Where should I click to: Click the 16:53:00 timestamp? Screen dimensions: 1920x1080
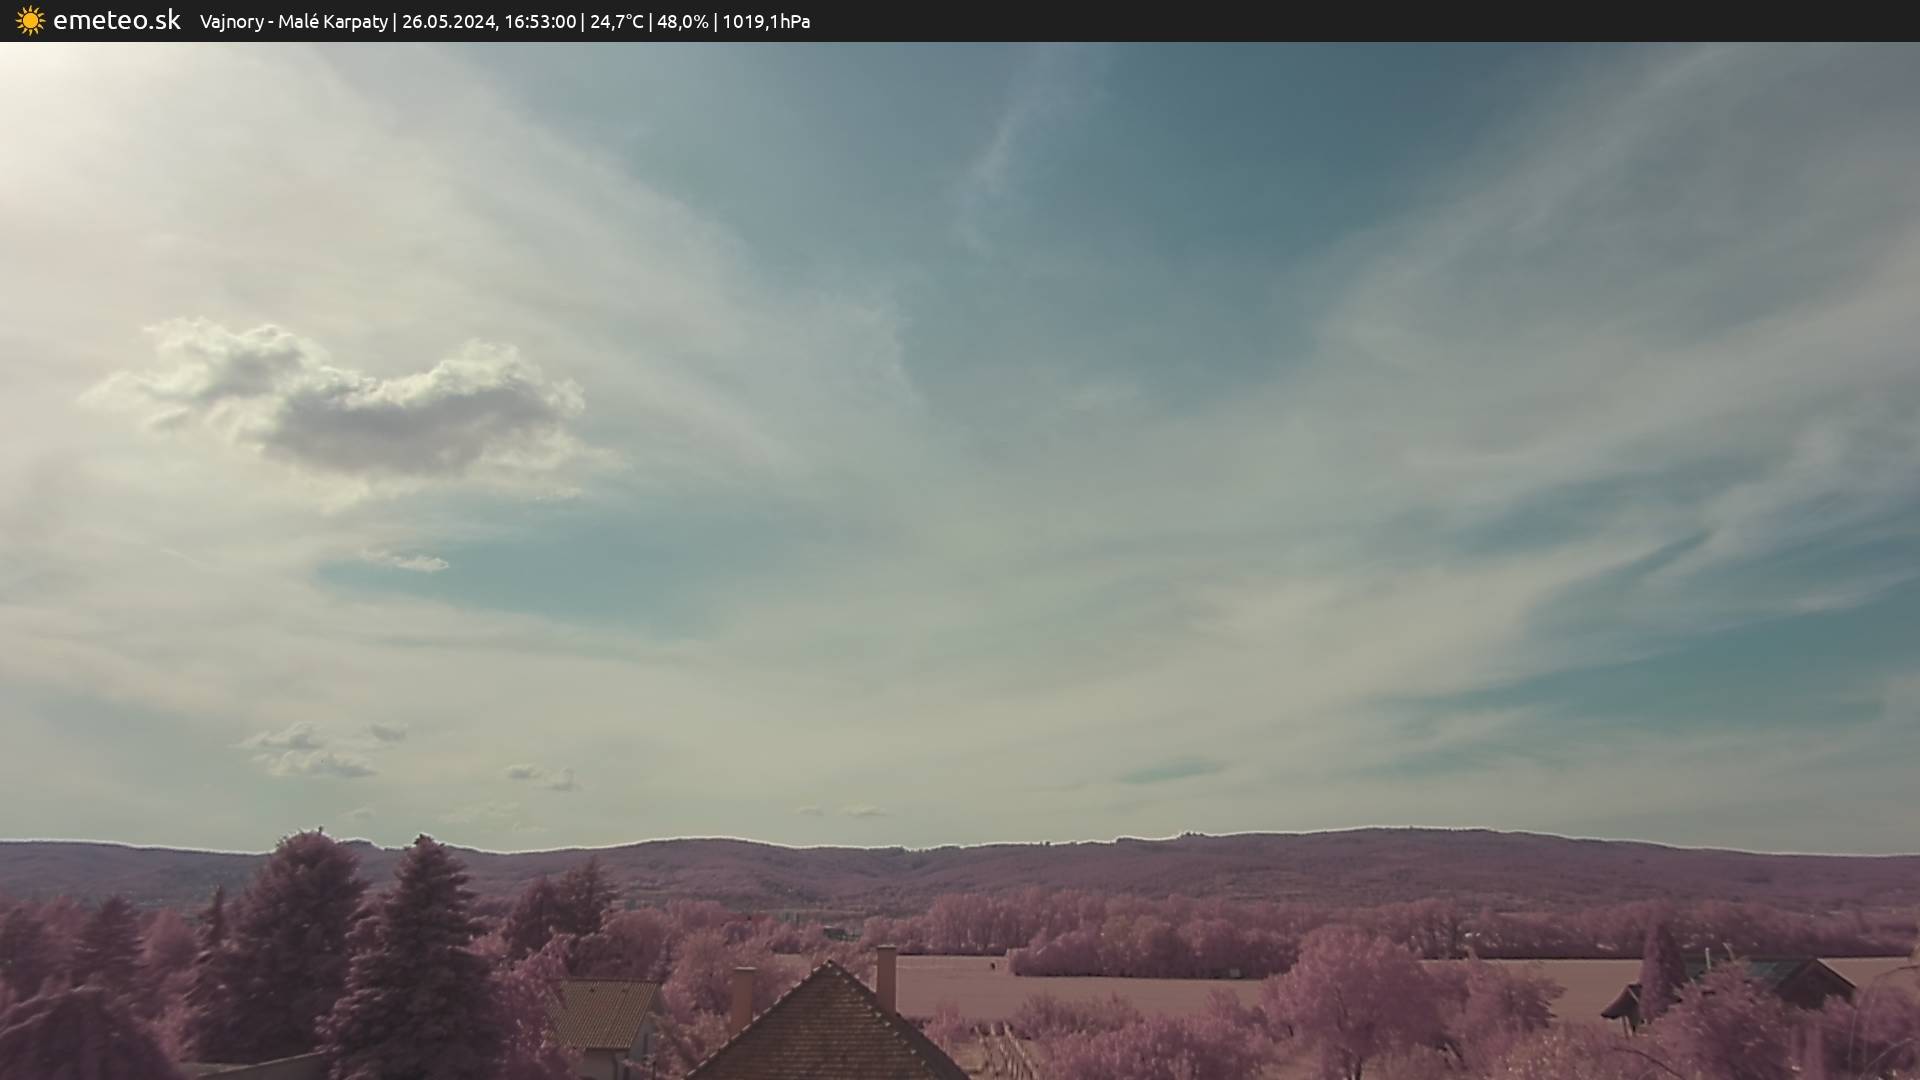click(540, 22)
